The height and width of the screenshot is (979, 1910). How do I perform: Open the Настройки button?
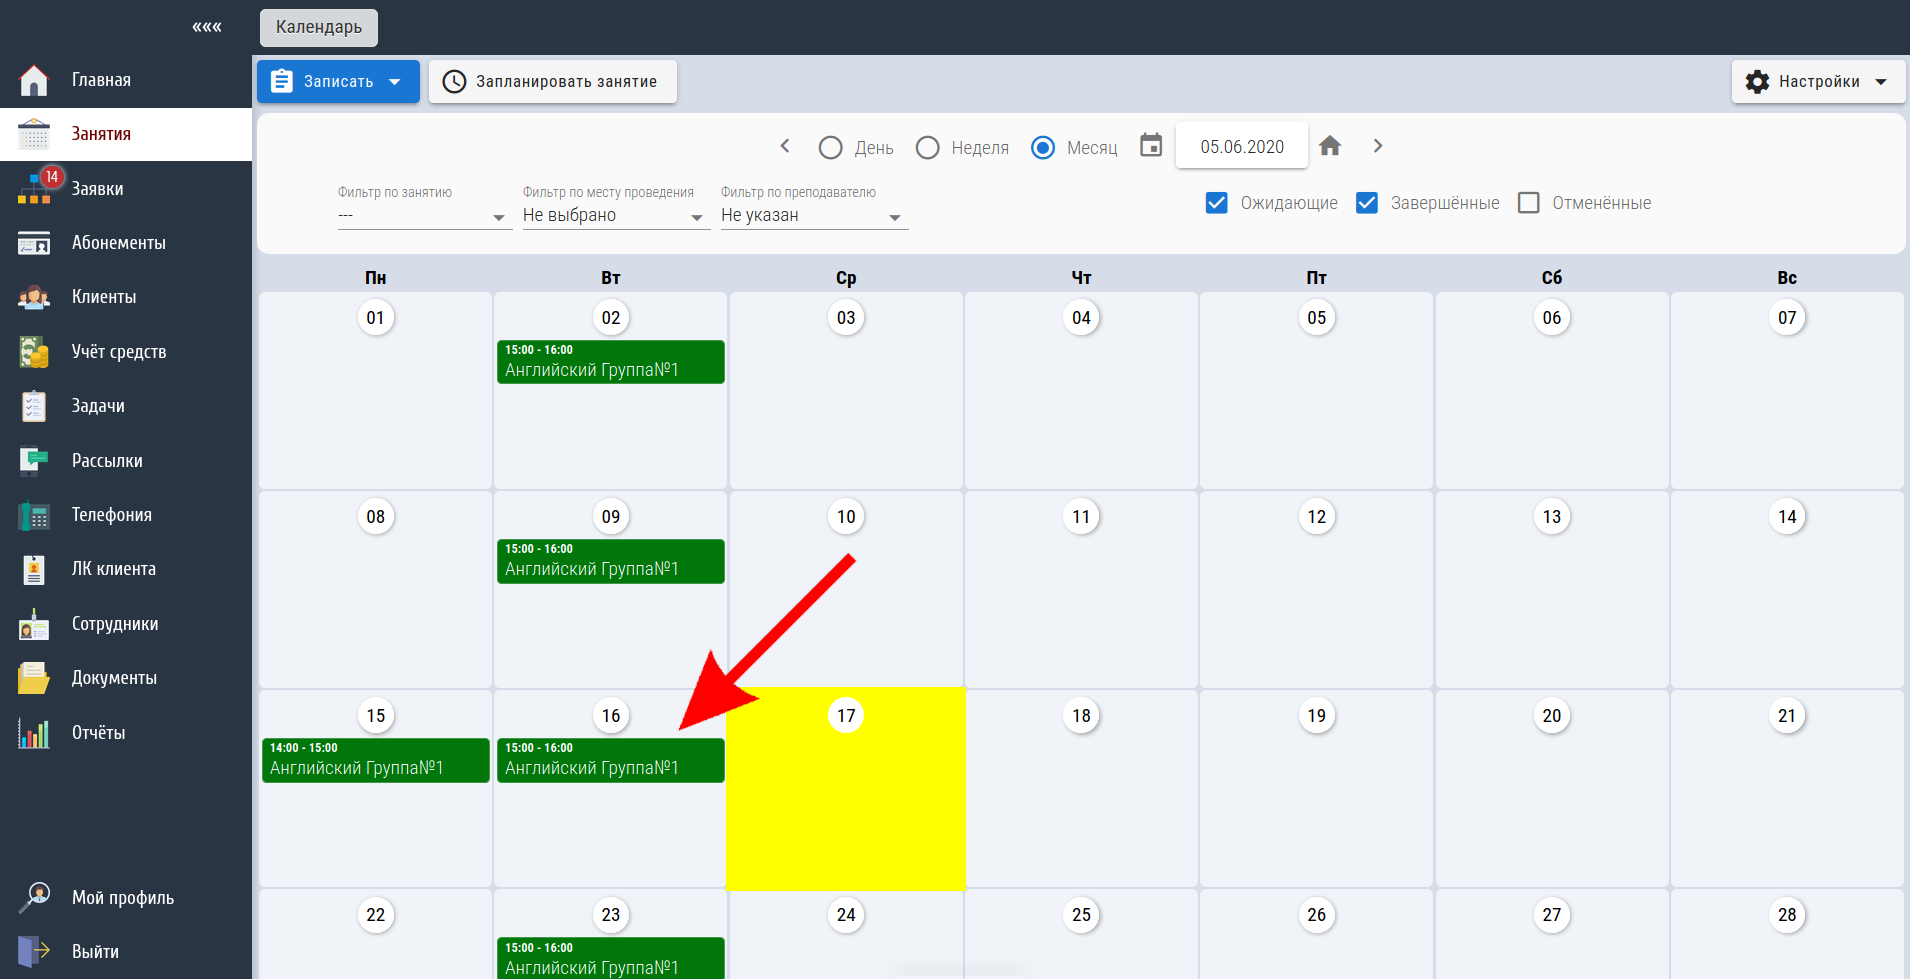[x=1819, y=82]
